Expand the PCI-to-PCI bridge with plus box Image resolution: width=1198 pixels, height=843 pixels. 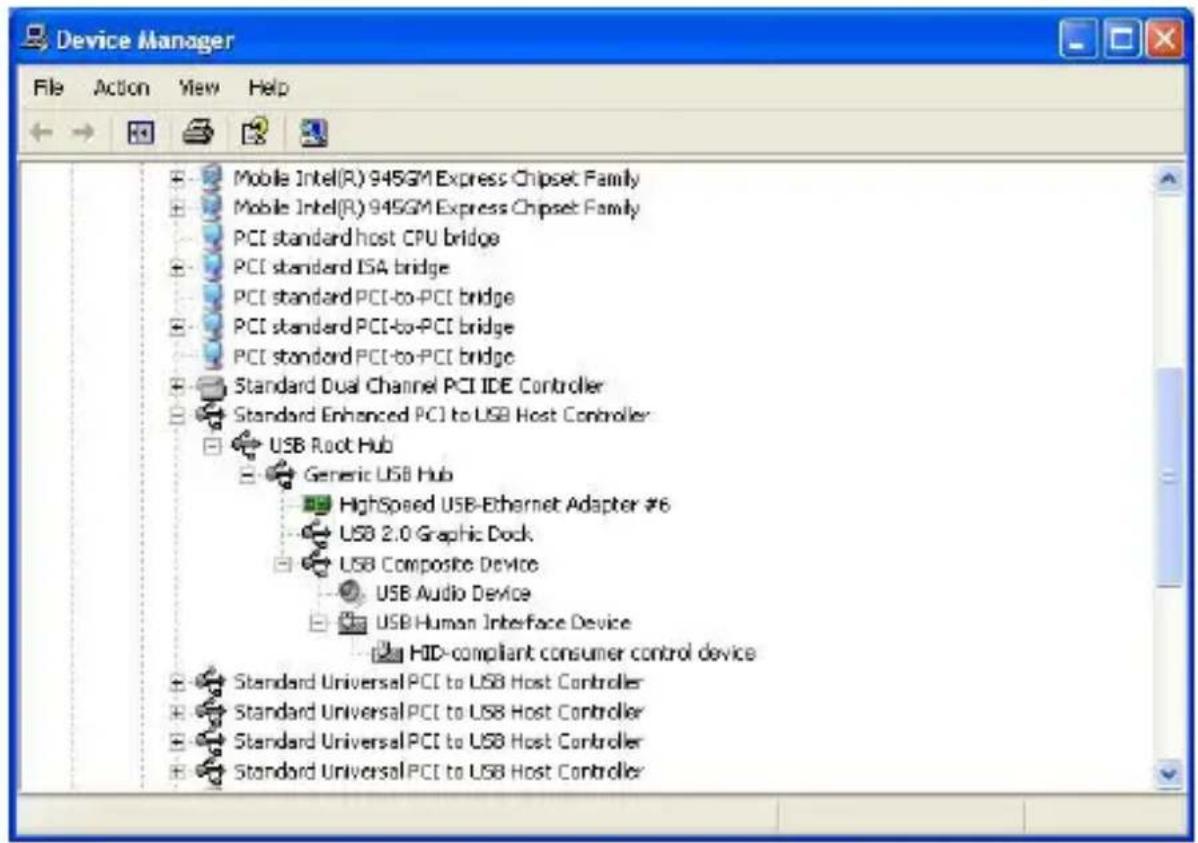point(177,327)
